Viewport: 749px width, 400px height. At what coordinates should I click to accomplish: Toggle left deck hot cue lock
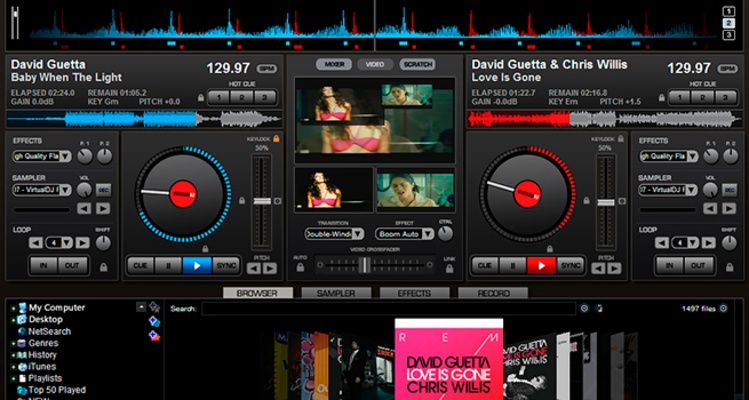click(201, 98)
